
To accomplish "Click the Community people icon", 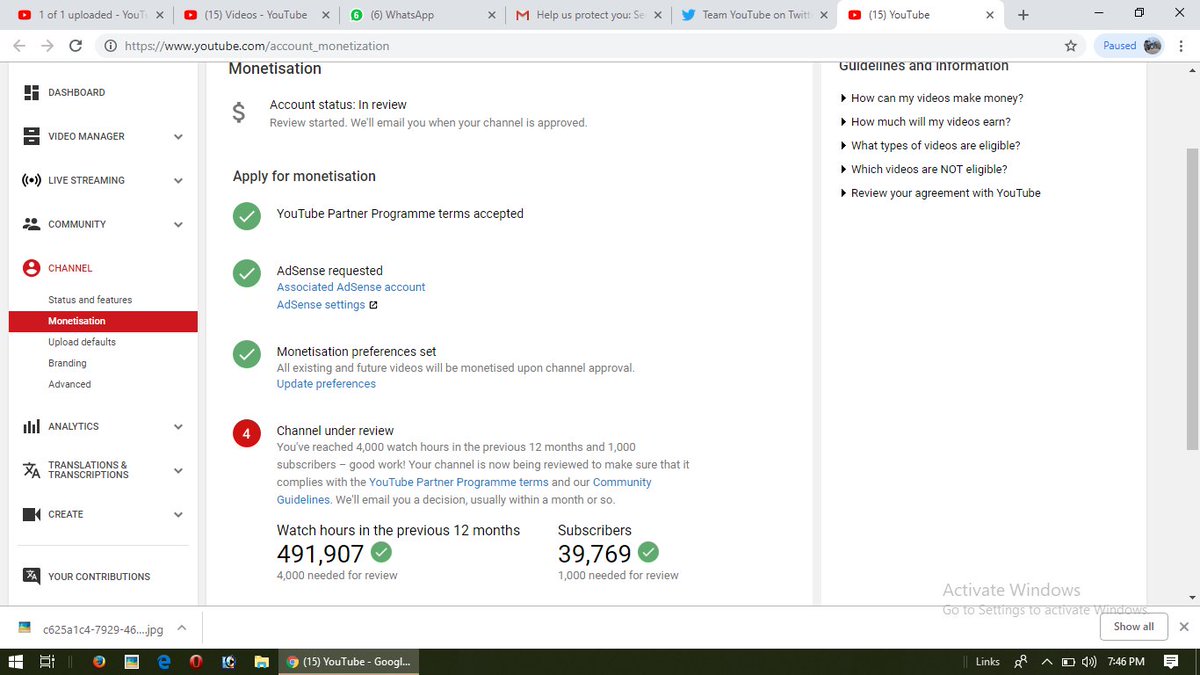I will coord(31,224).
